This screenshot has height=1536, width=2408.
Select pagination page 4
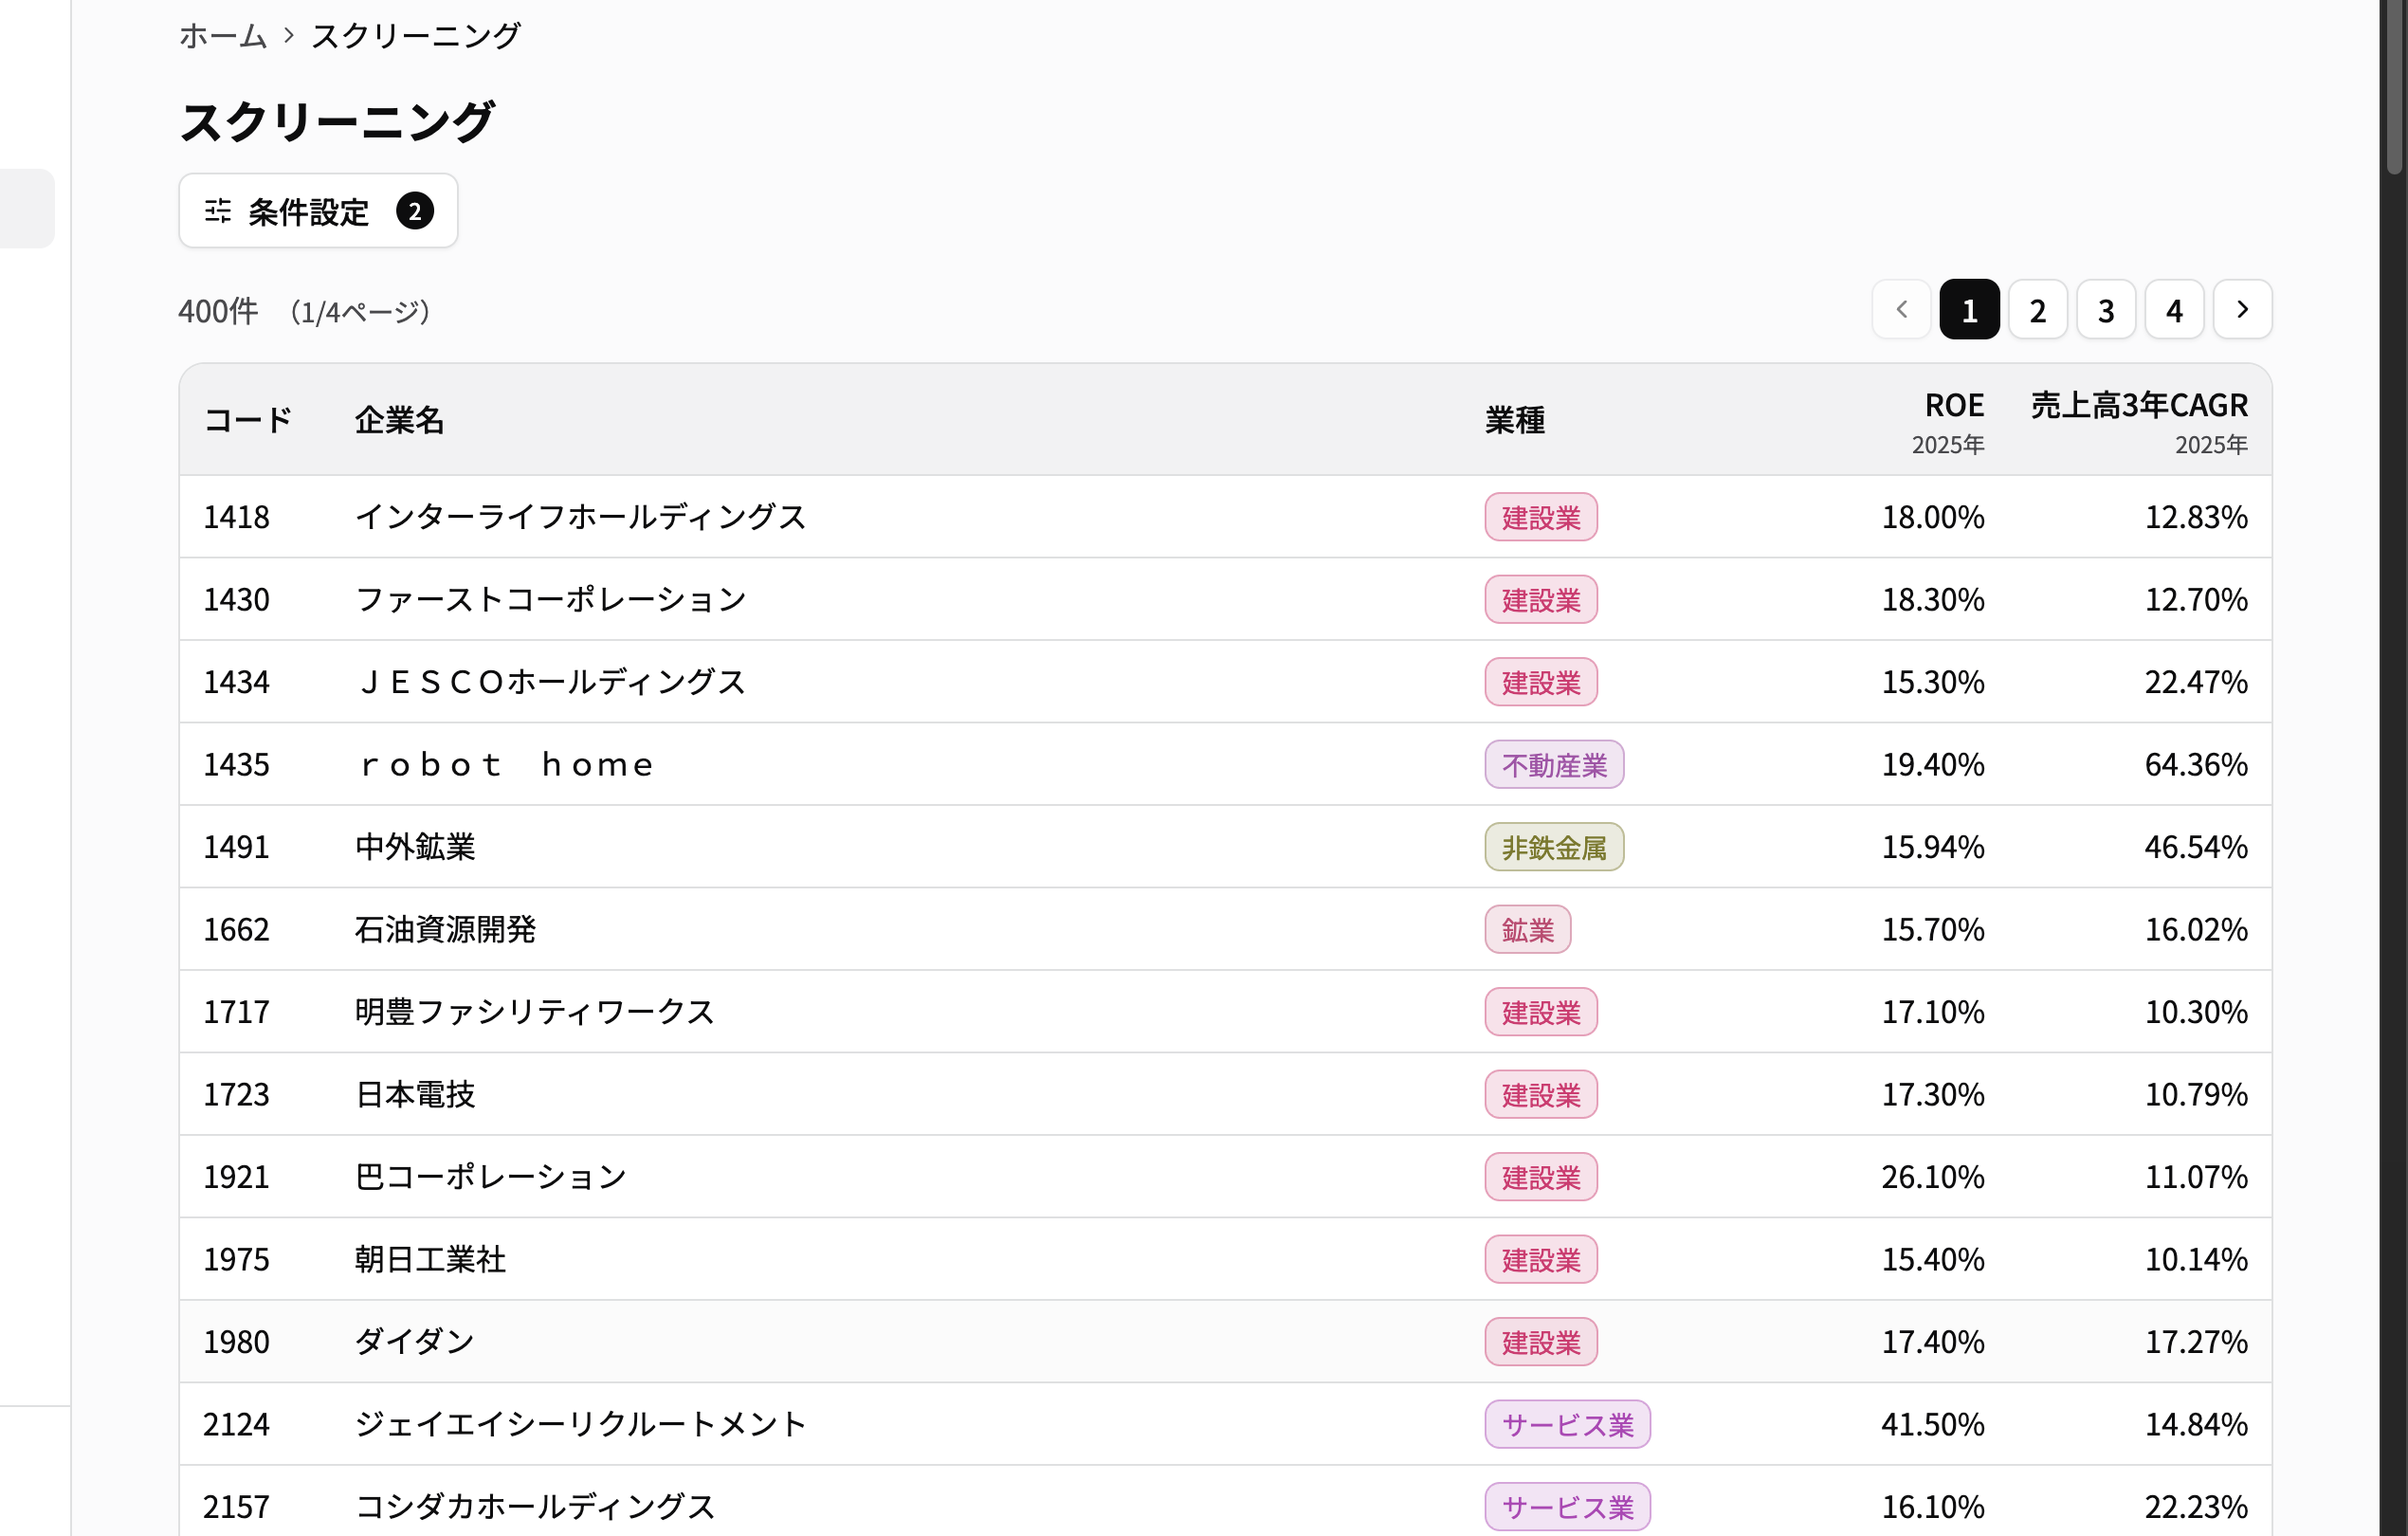(x=2174, y=310)
